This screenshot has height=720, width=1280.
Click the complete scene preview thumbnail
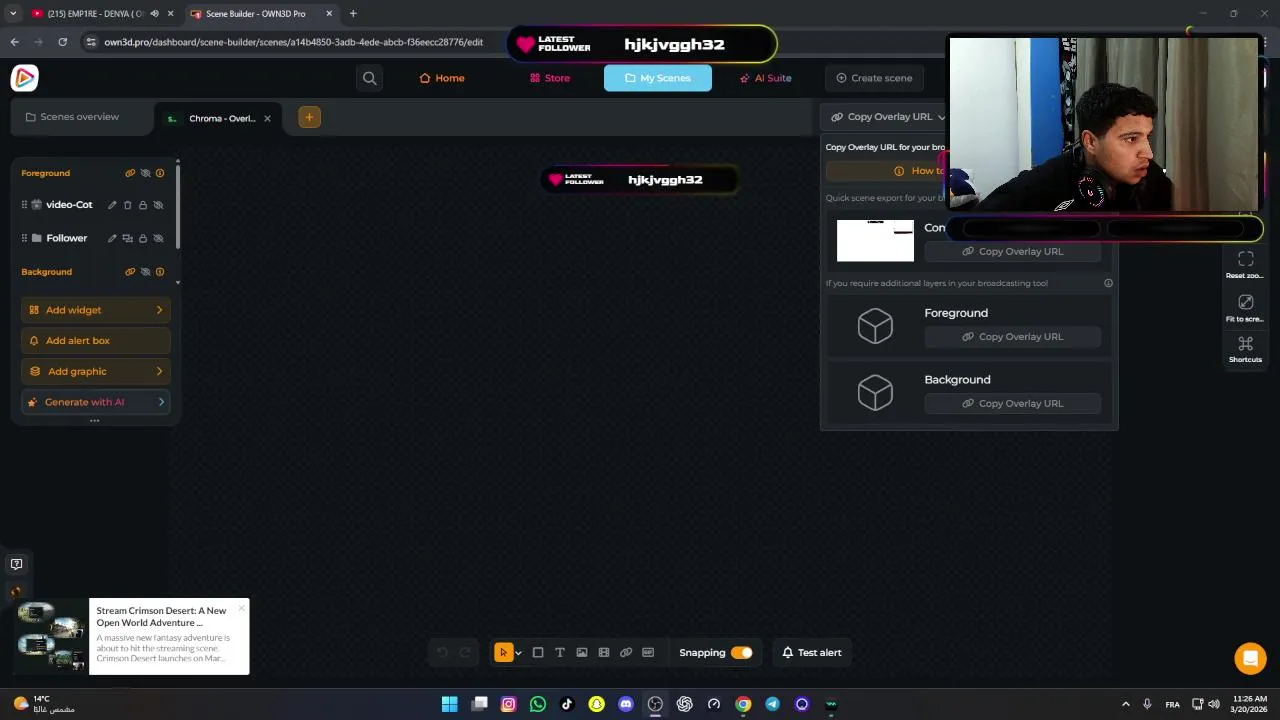(x=875, y=240)
